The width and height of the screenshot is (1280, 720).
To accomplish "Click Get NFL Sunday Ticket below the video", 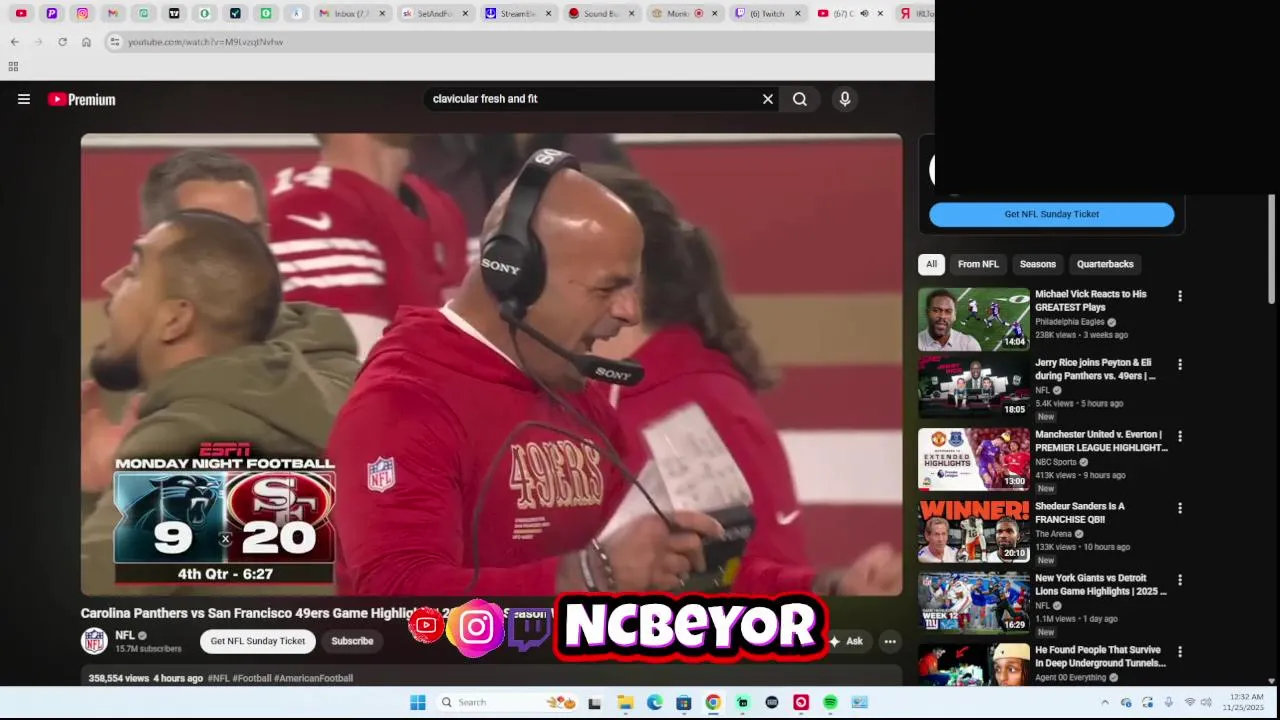I will (258, 641).
